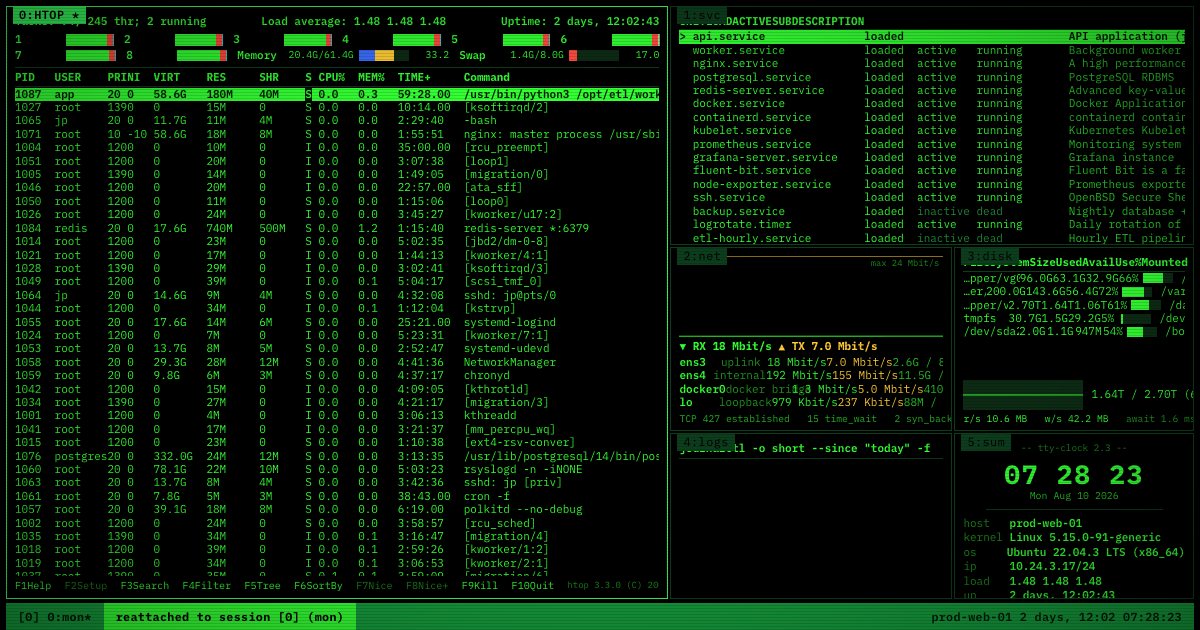
Task: Toggle process tree view with F5Tree
Action: tap(262, 586)
